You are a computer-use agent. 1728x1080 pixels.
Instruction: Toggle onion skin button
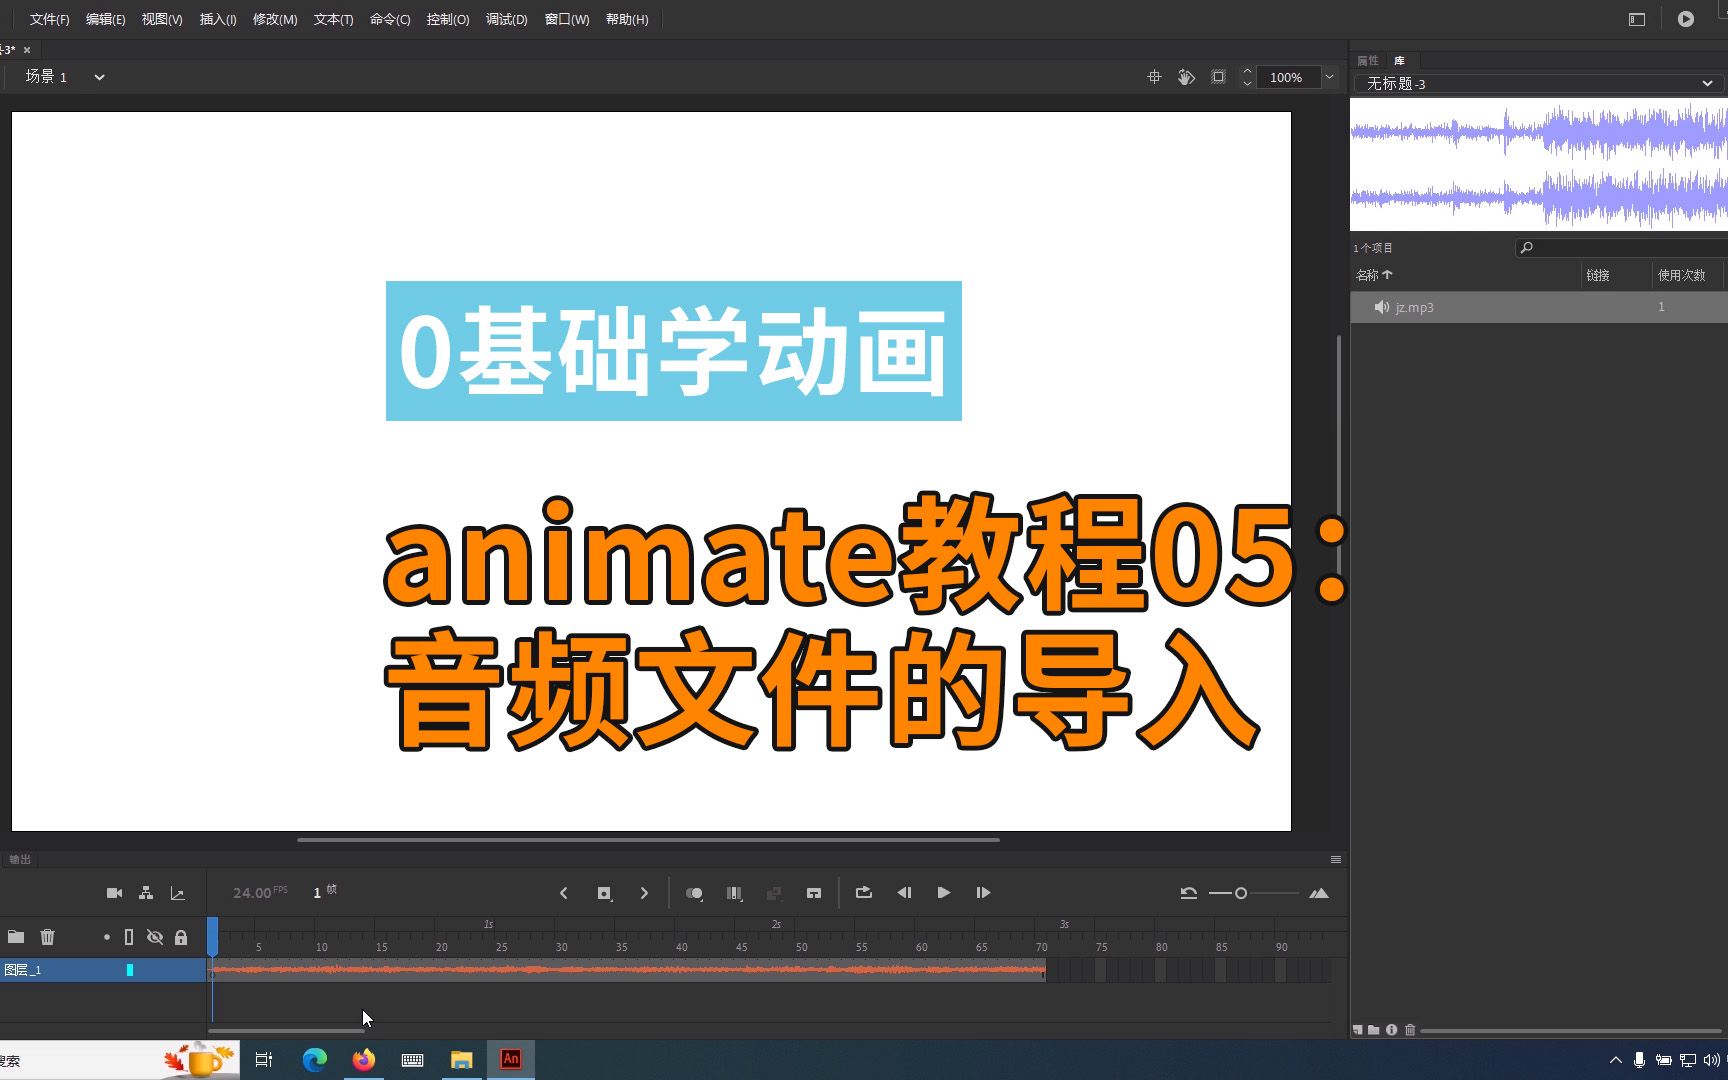694,893
